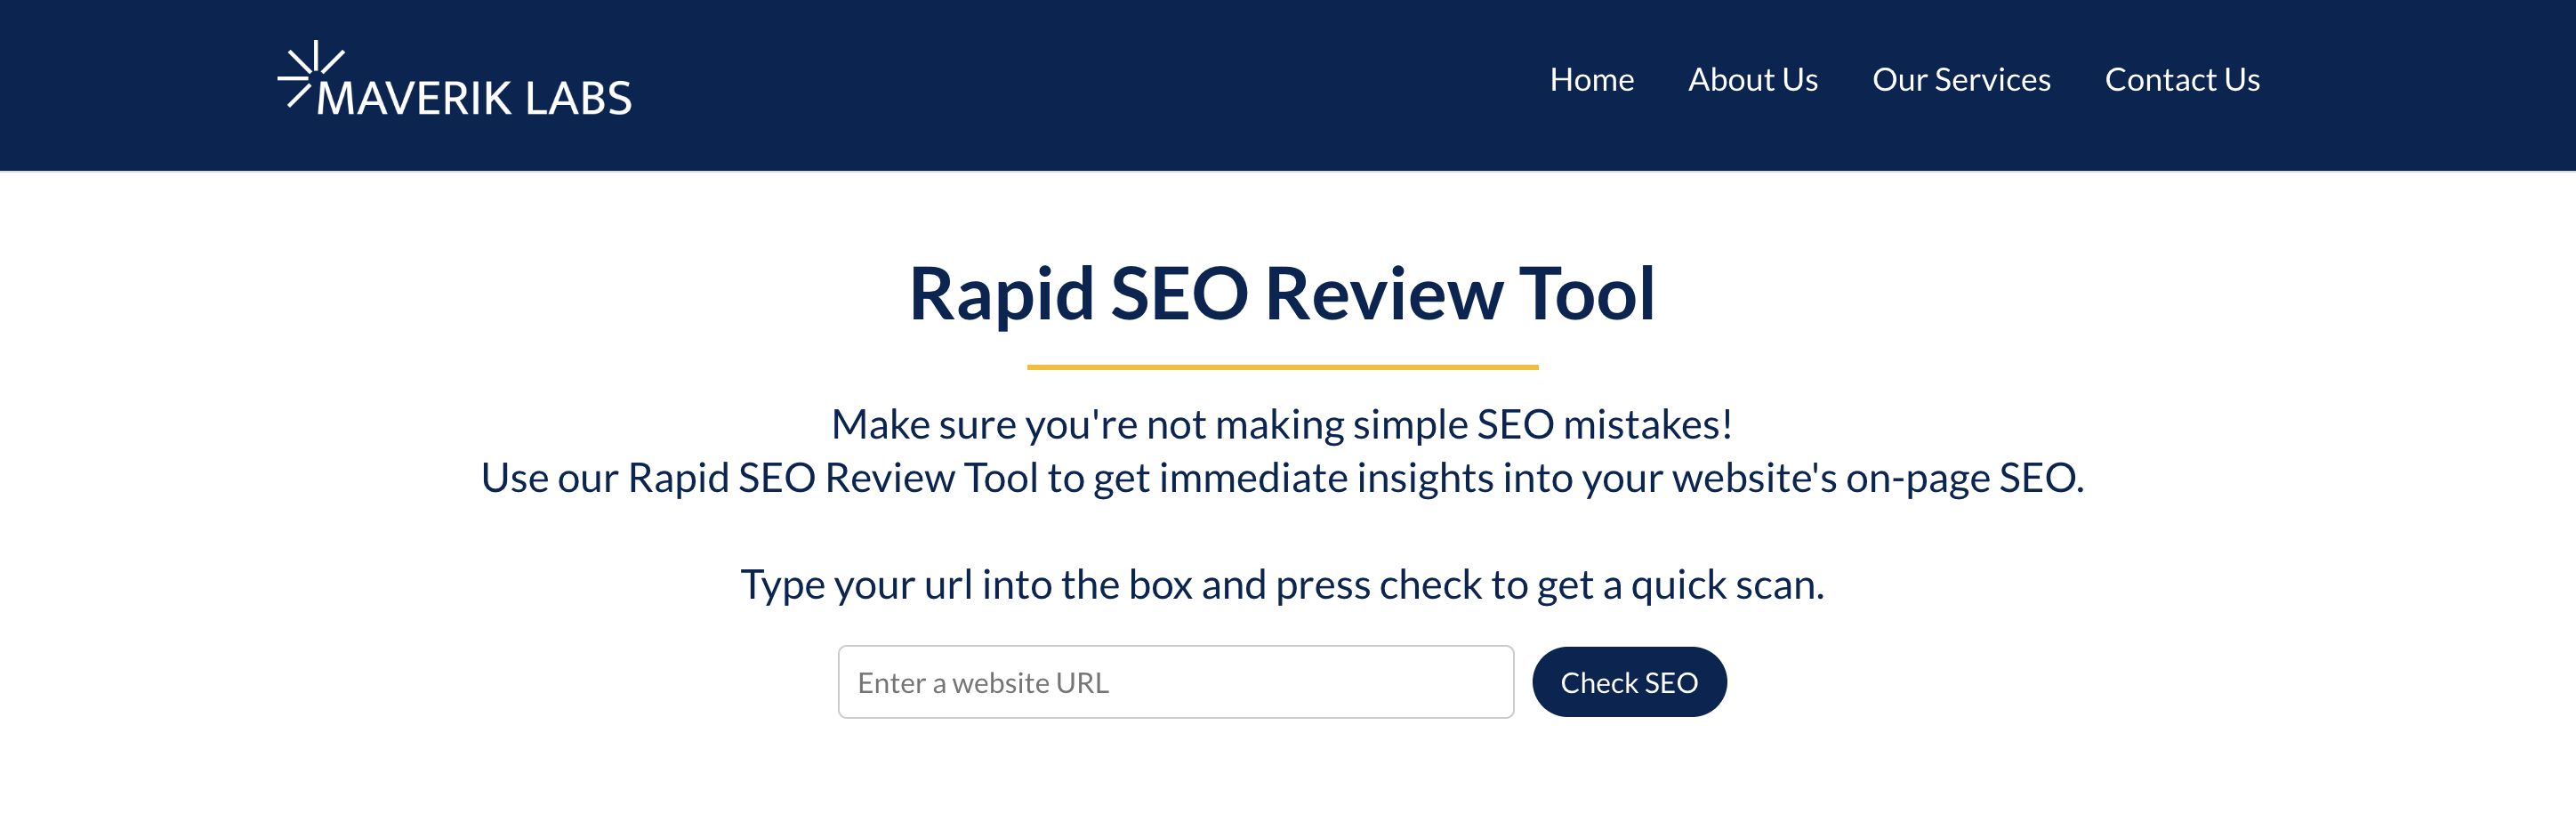Viewport: 2576px width, 838px height.
Task: Click the SEO mistakes tagline text
Action: pos(1283,424)
